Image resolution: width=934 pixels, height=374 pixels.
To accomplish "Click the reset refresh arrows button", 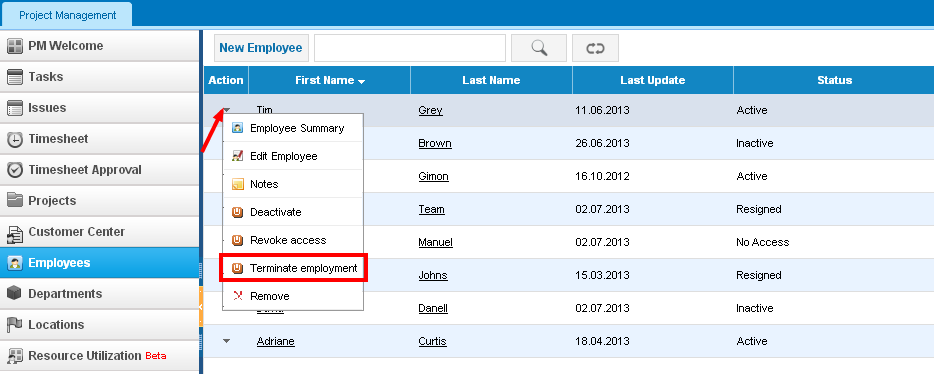I will click(595, 48).
